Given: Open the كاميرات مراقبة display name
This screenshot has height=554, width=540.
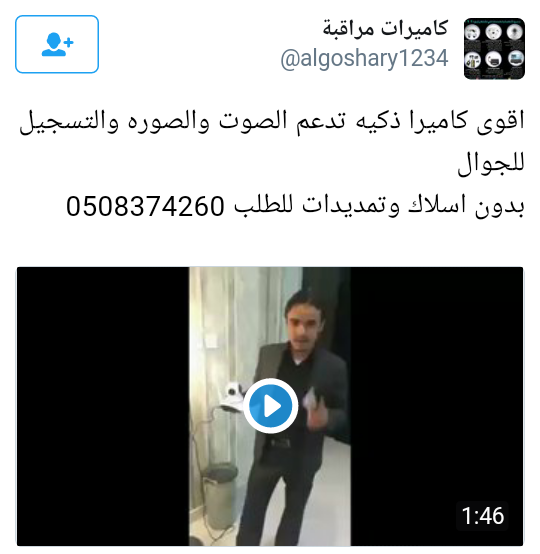Looking at the screenshot, I should 385,28.
